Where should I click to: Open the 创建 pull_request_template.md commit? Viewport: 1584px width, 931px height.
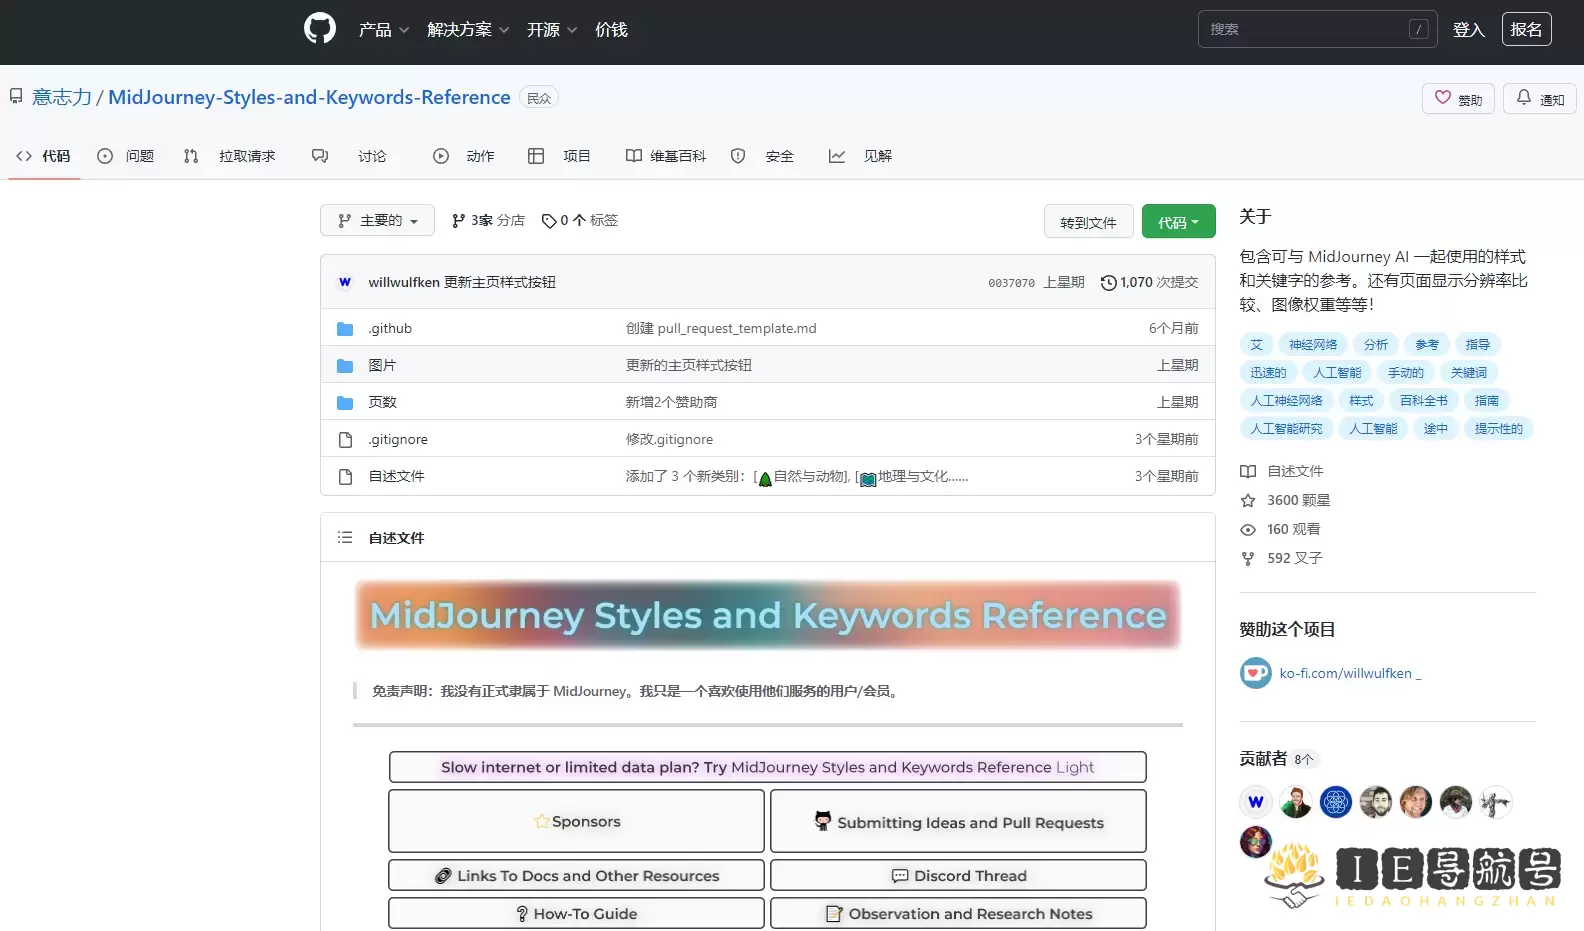tap(721, 328)
